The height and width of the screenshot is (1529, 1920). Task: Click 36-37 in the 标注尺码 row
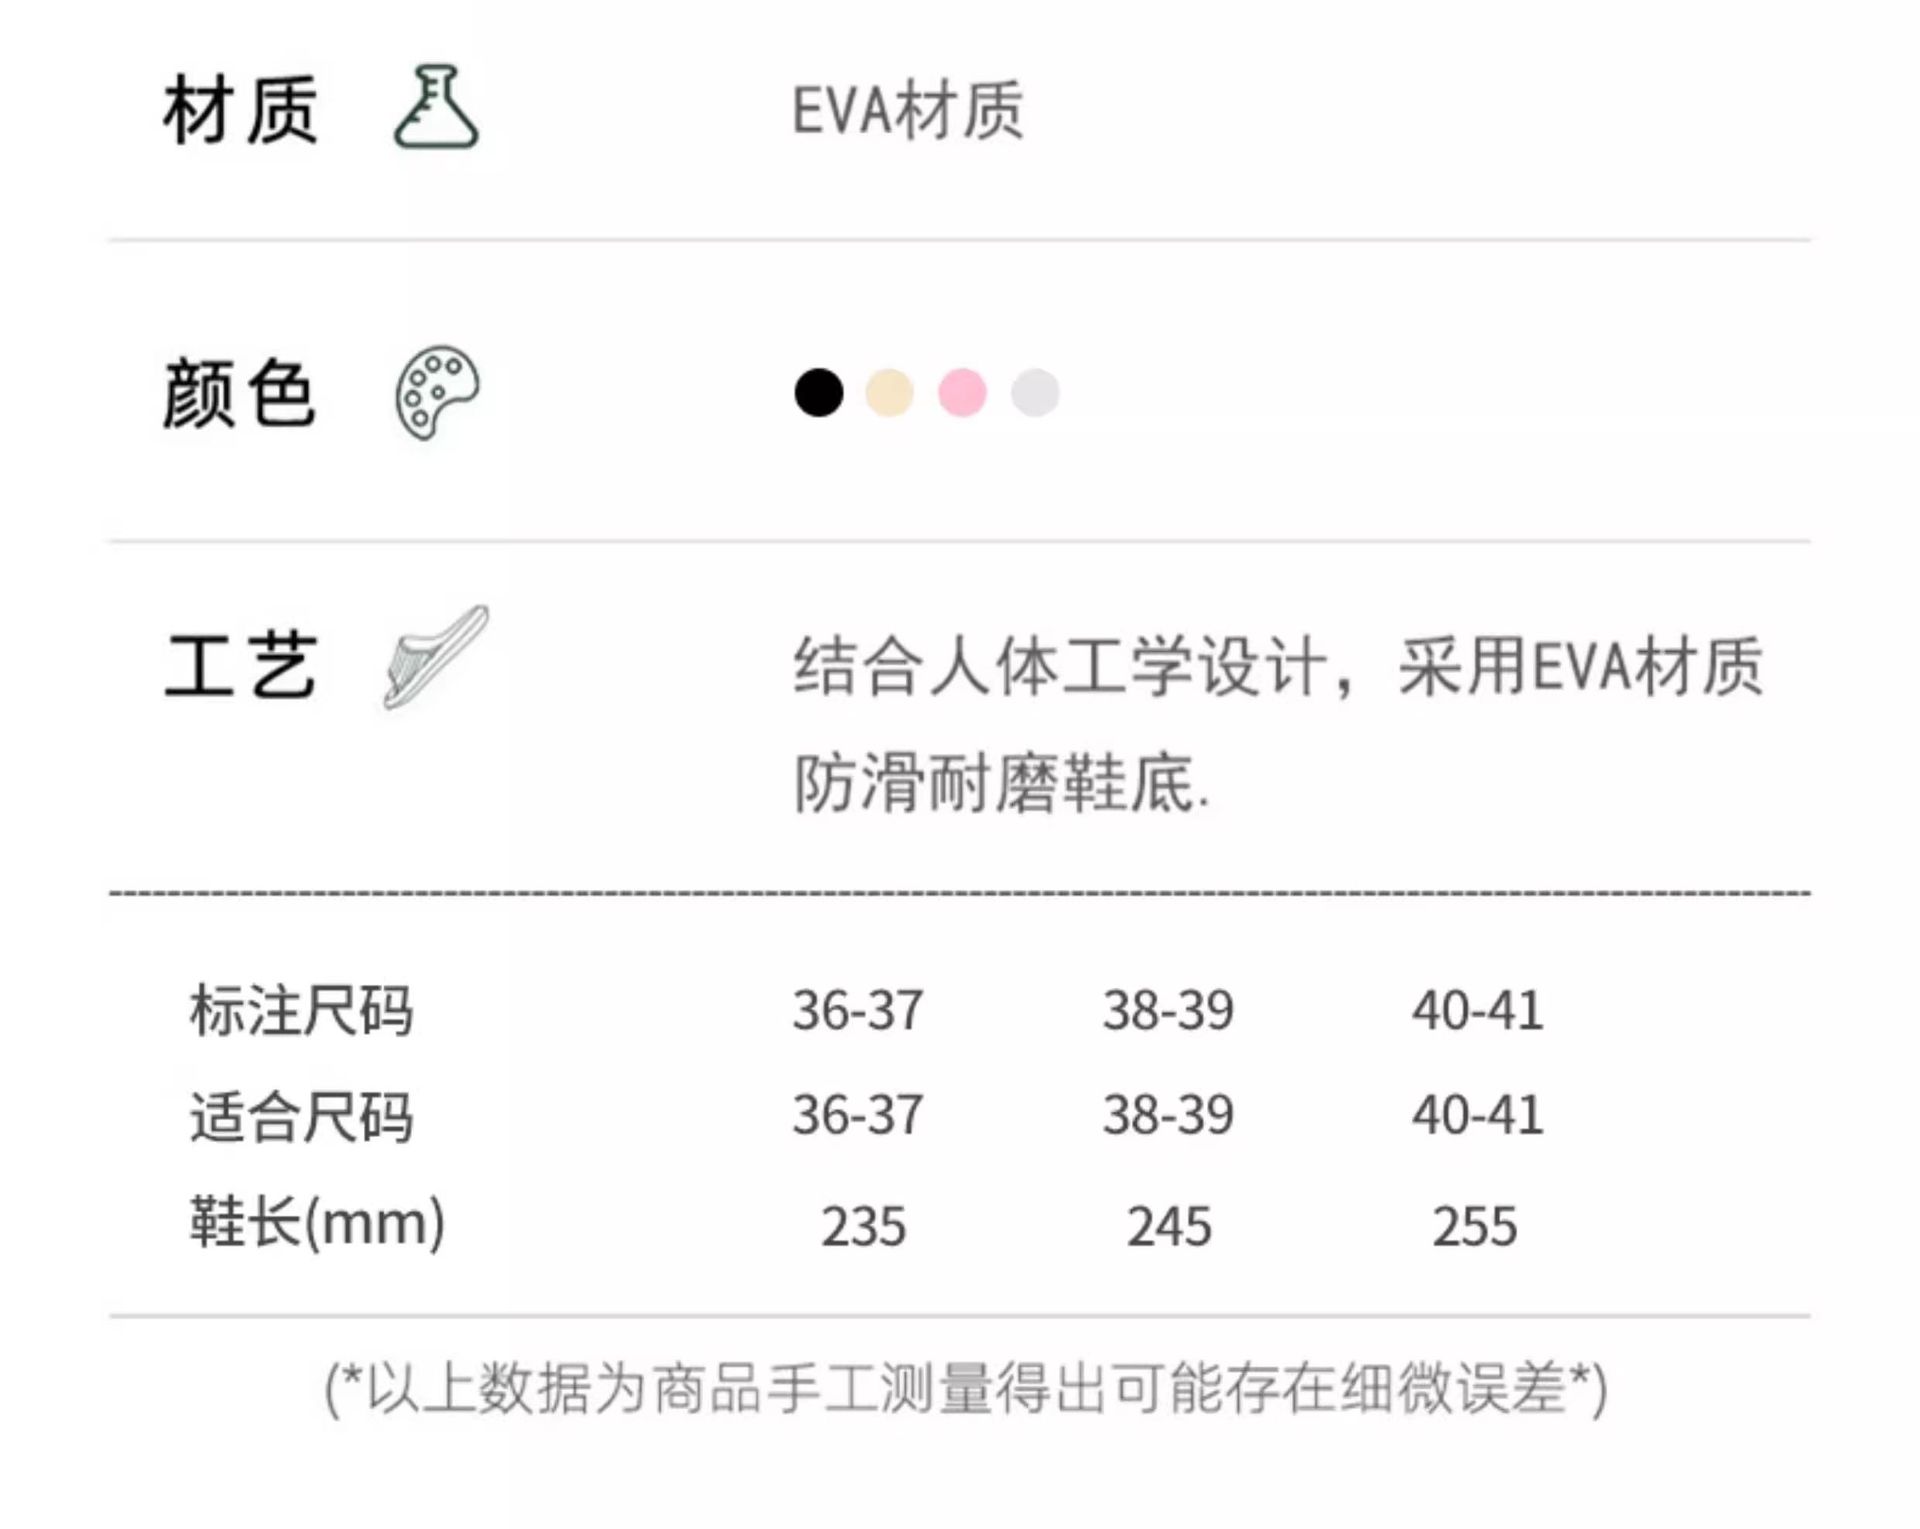(x=858, y=1010)
